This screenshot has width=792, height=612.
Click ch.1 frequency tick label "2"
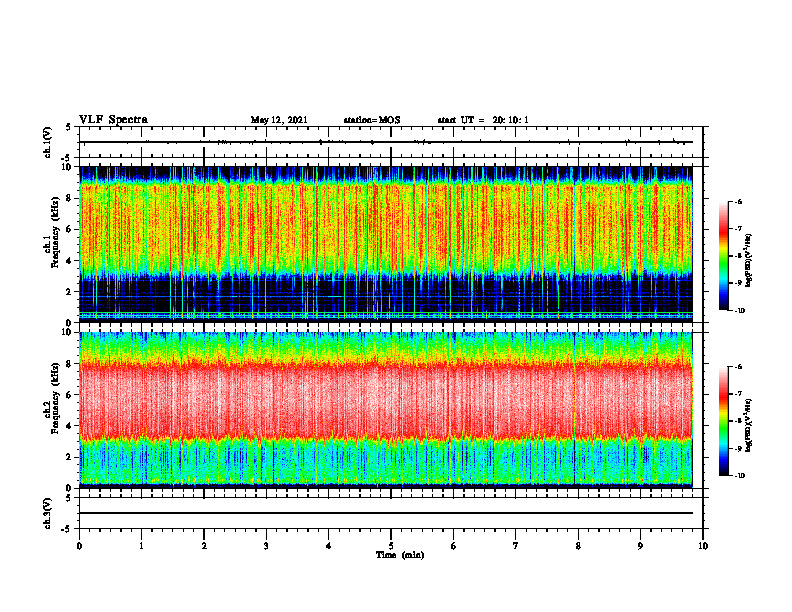tap(70, 292)
